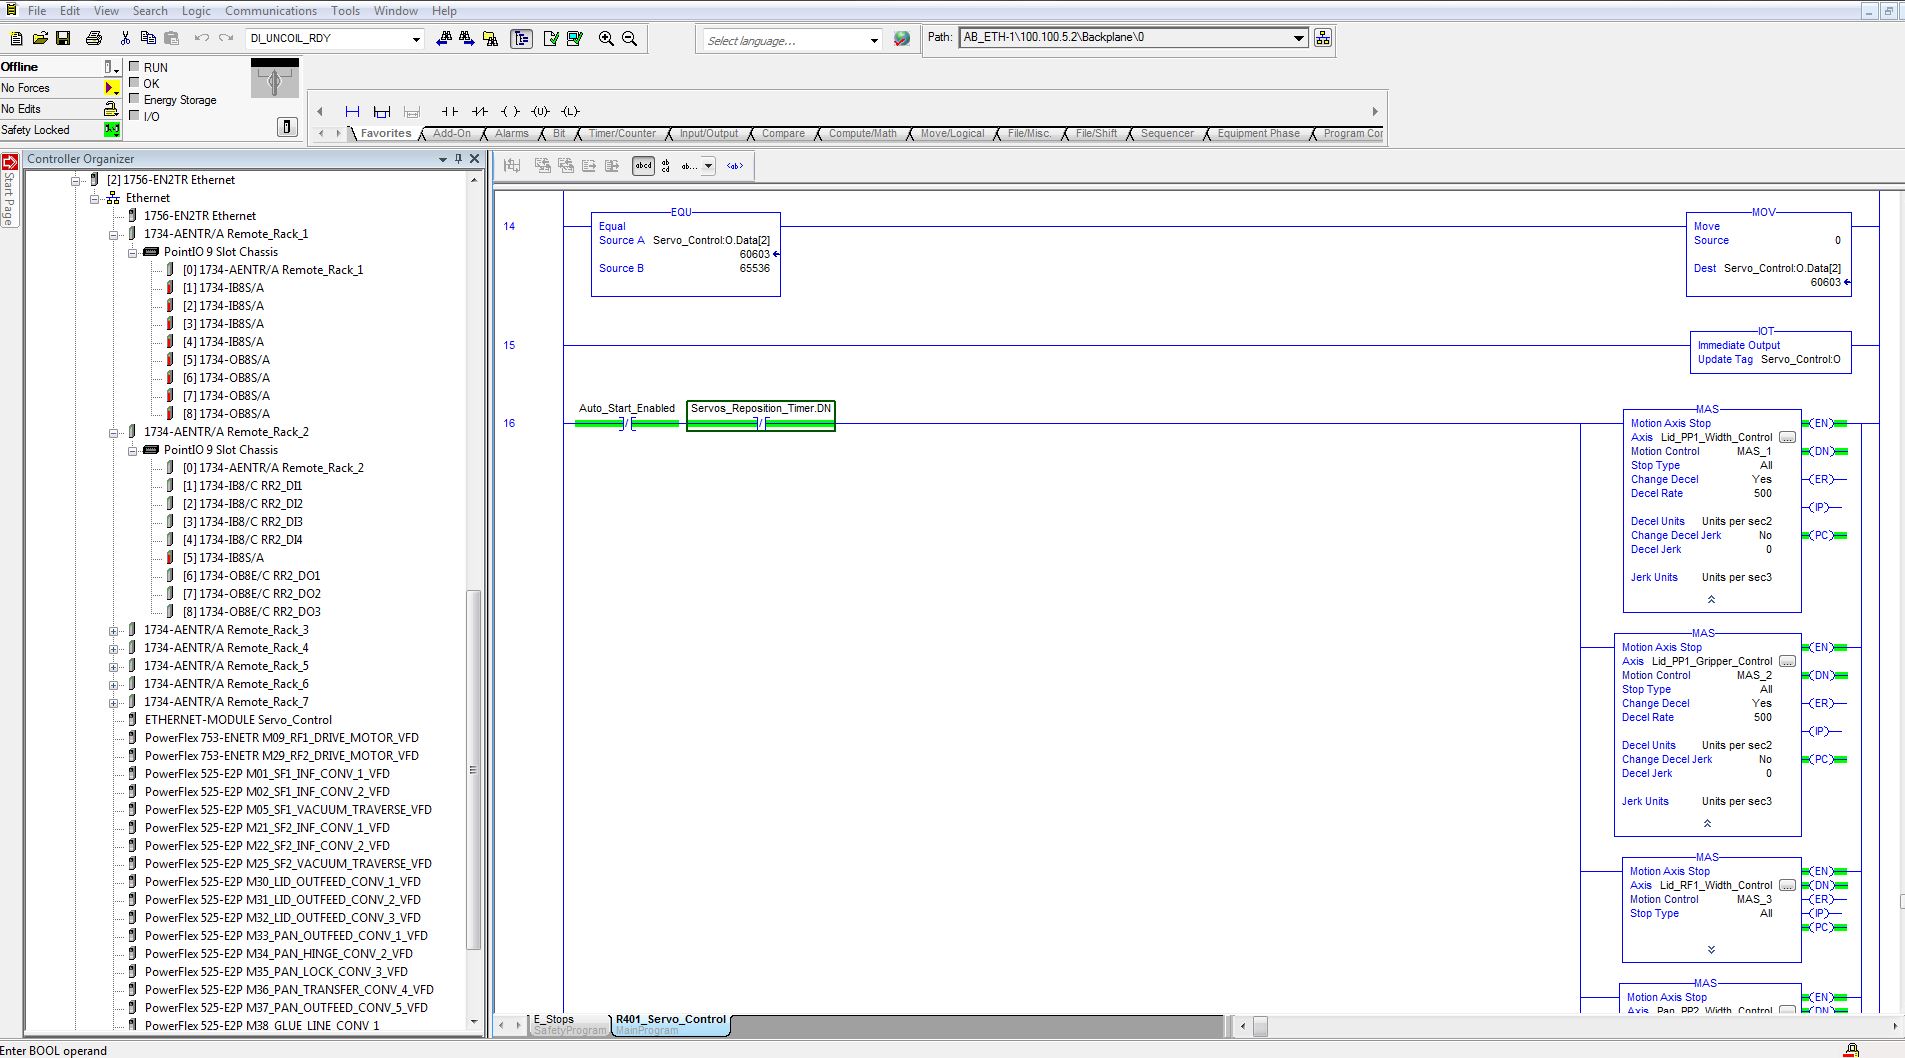1905x1058 pixels.
Task: Click the Auto_Start_Enabled contact
Action: 627,416
